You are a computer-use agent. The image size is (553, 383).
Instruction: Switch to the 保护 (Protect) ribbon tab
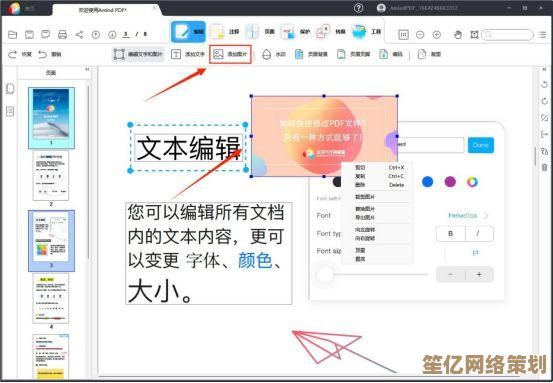(296, 32)
